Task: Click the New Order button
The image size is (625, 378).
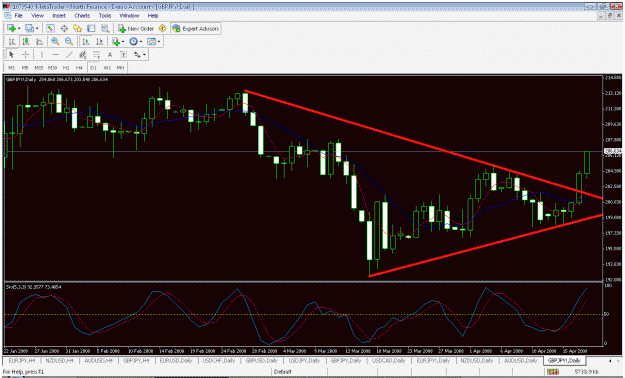Action: pyautogui.click(x=136, y=28)
